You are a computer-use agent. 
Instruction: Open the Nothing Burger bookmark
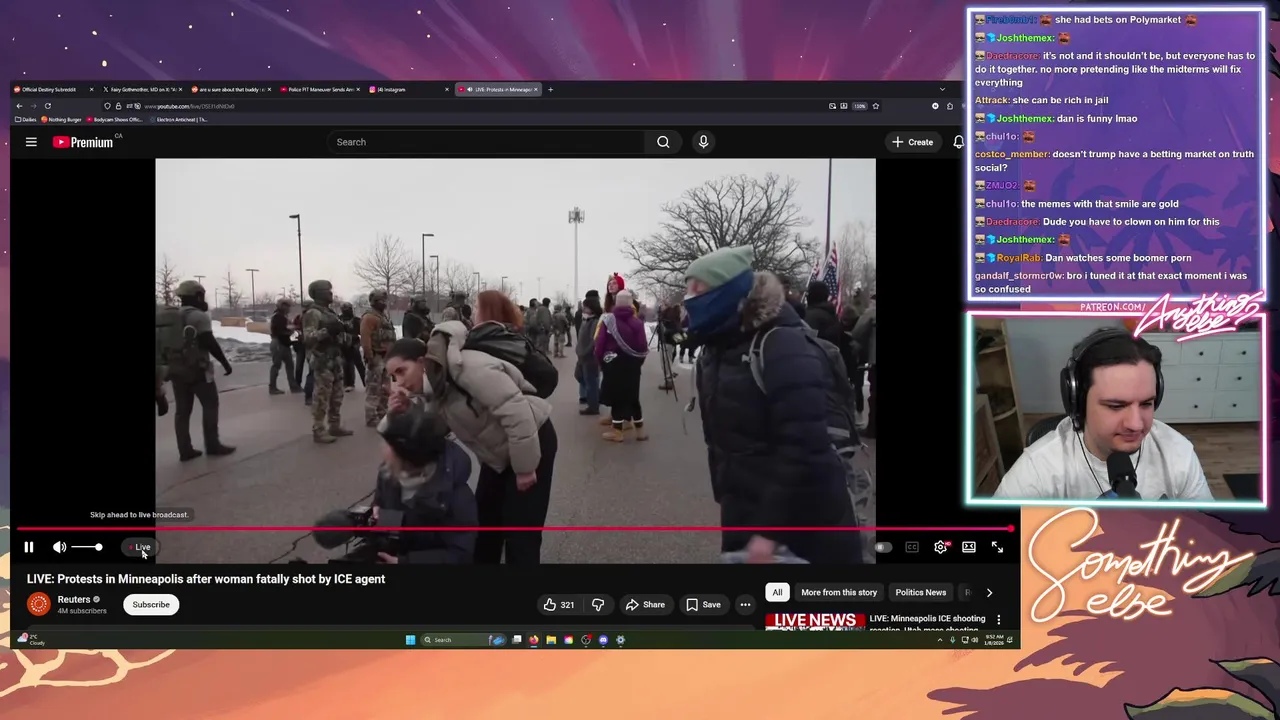(61, 119)
